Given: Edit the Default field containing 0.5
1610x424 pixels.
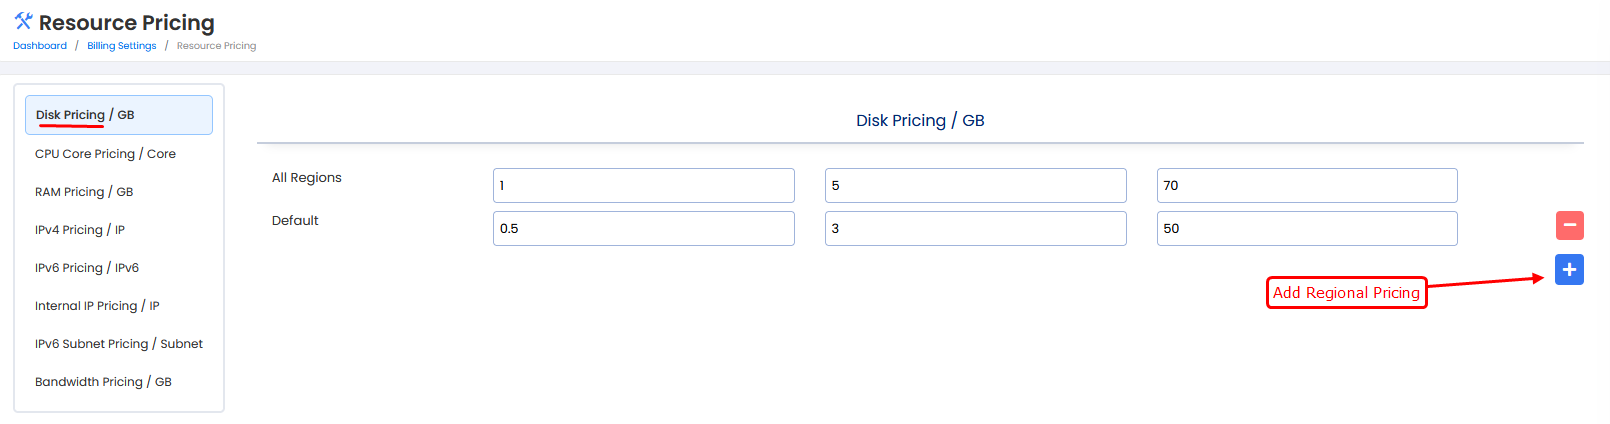Looking at the screenshot, I should click(x=643, y=229).
